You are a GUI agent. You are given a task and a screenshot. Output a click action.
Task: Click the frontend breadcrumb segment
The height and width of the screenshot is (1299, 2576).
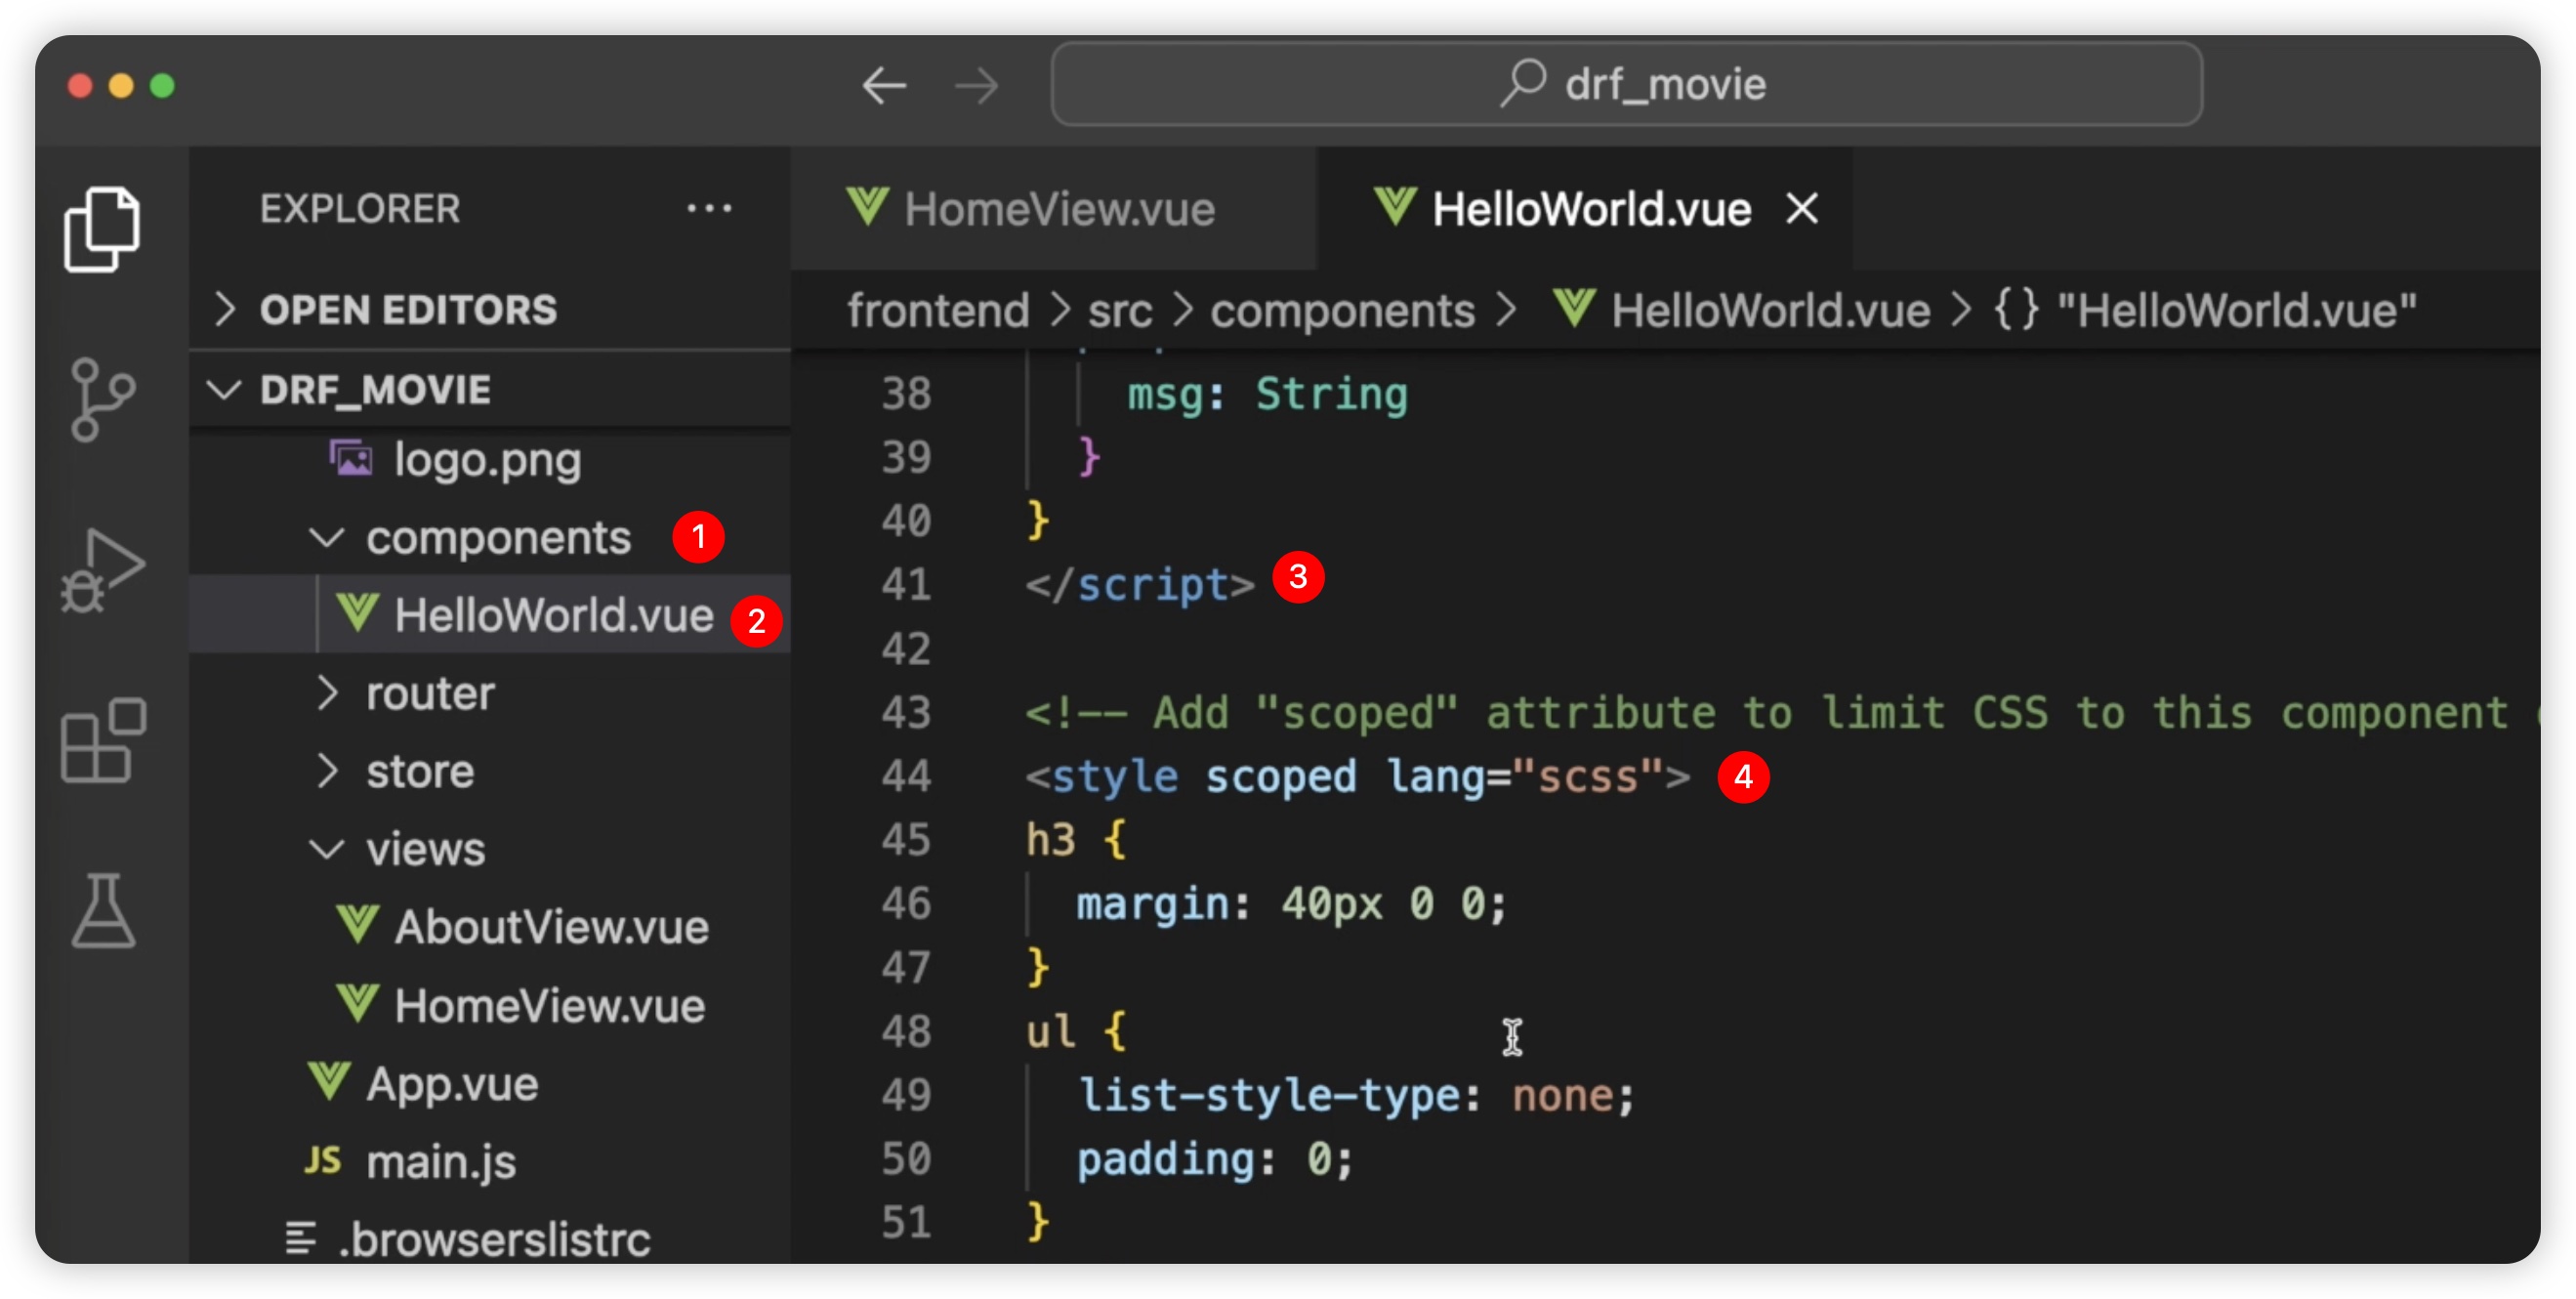(938, 310)
